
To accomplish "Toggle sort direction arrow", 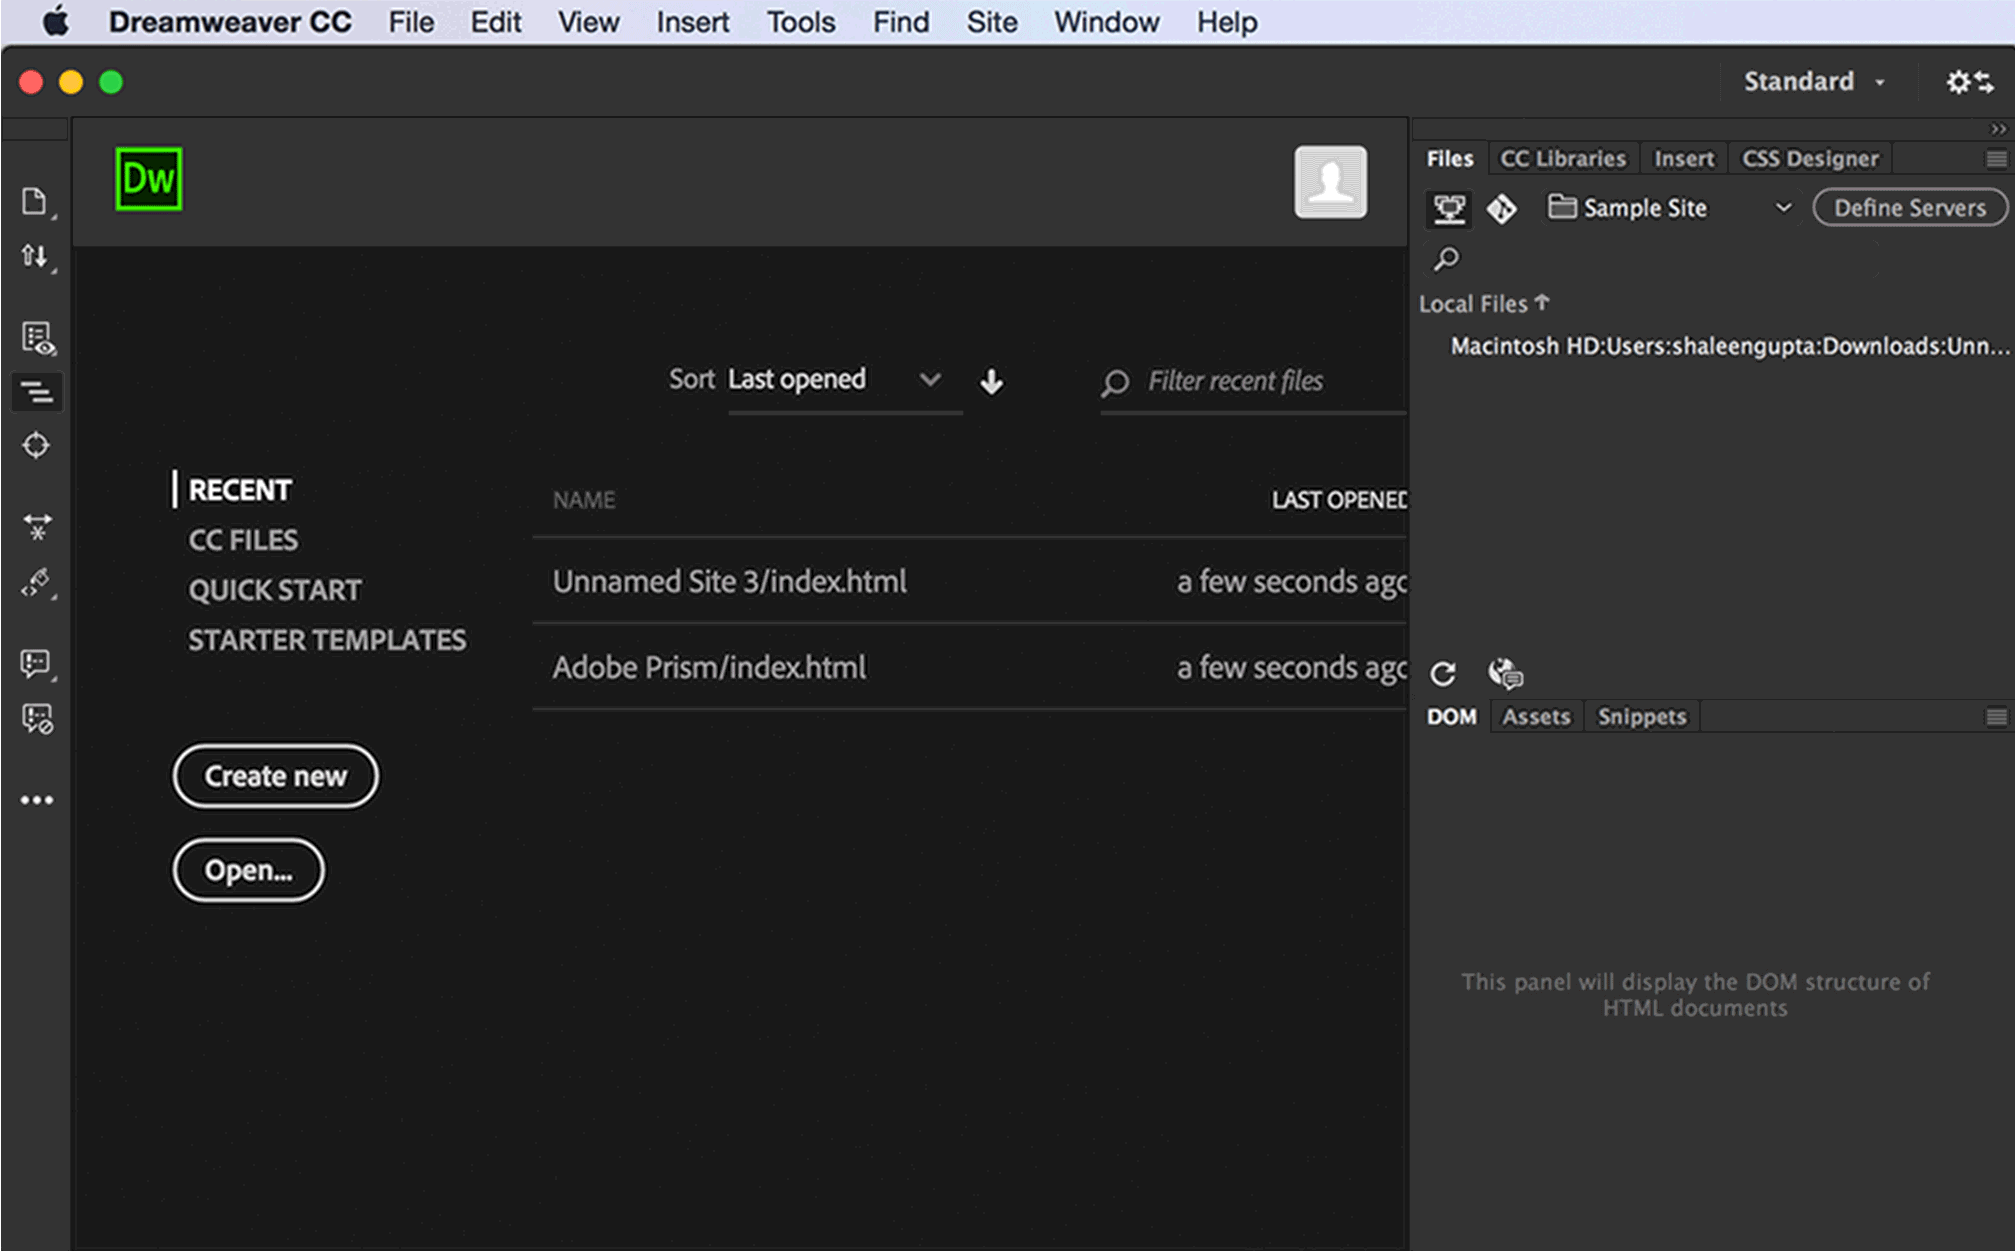I will [x=991, y=381].
